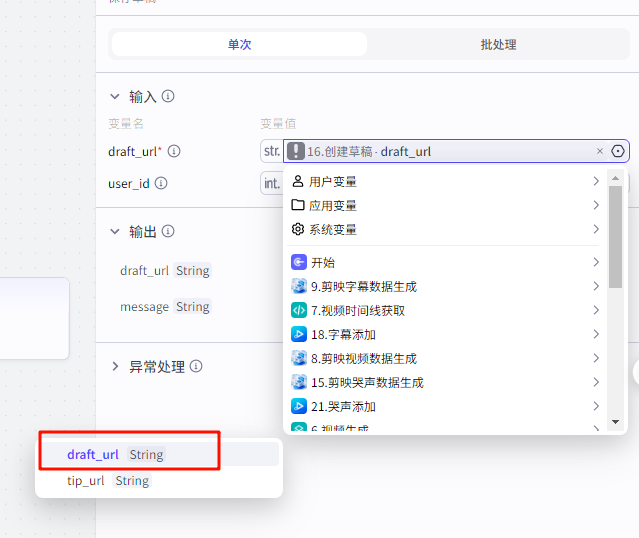This screenshot has height=538, width=639.
Task: Click info icon next to 输出 heading
Action: 168,231
